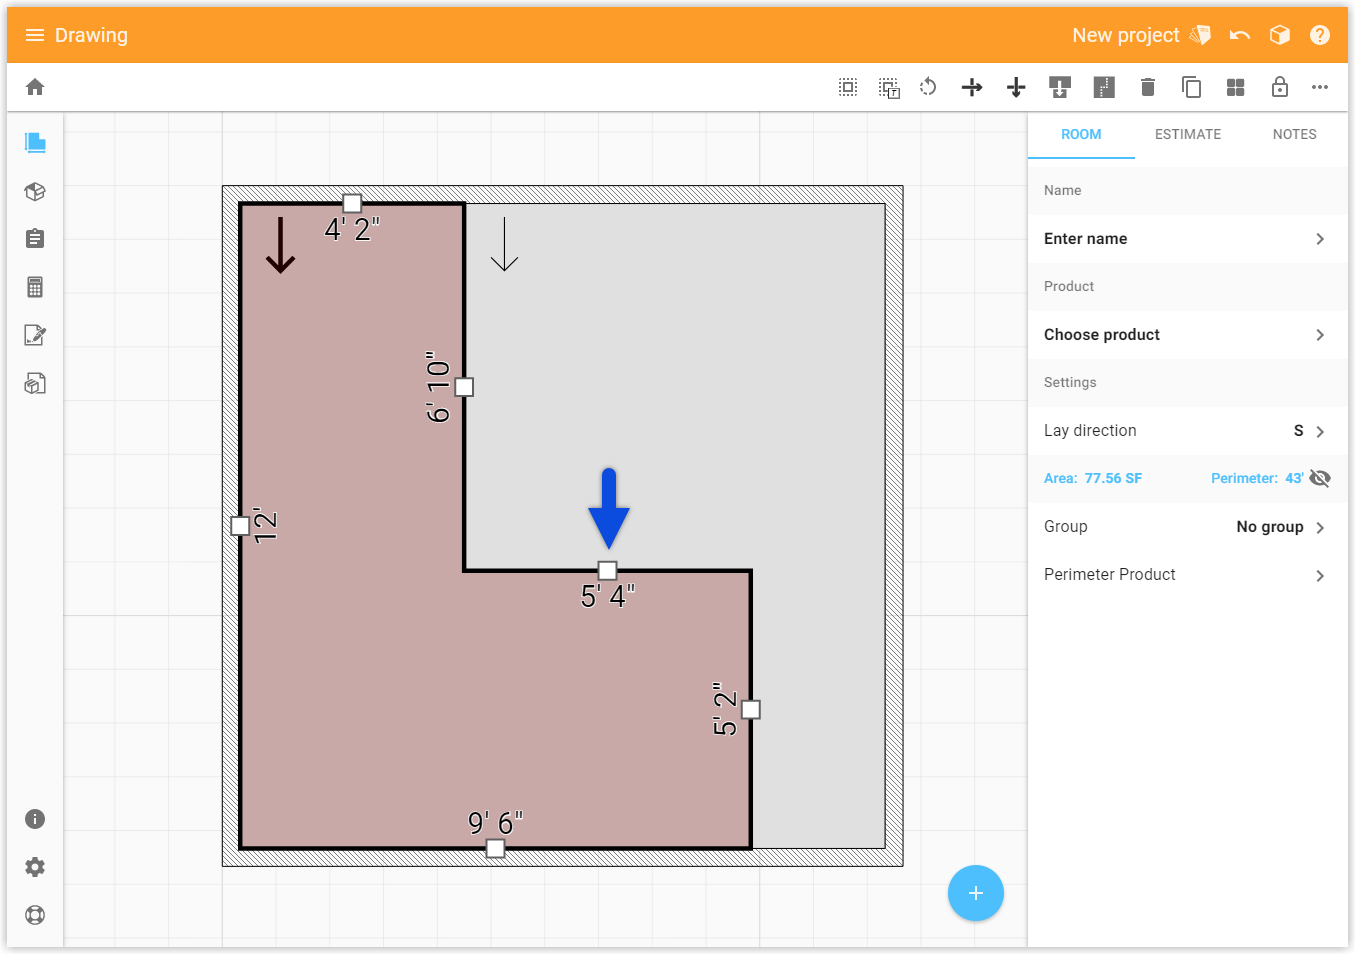
Task: Open the Group selector showing No group
Action: click(1188, 527)
